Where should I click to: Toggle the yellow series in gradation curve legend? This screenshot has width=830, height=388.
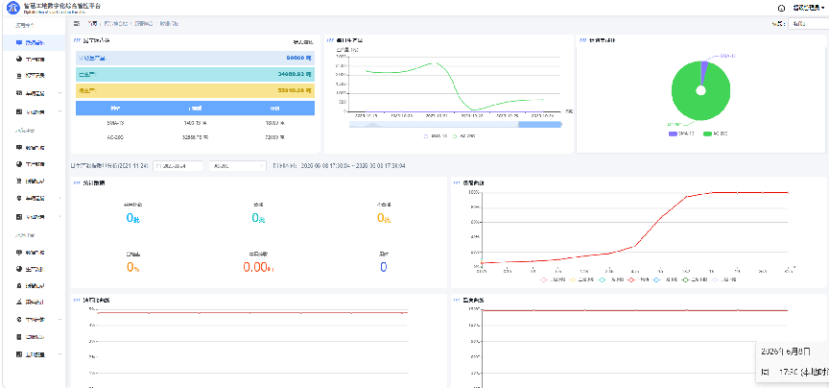581,279
